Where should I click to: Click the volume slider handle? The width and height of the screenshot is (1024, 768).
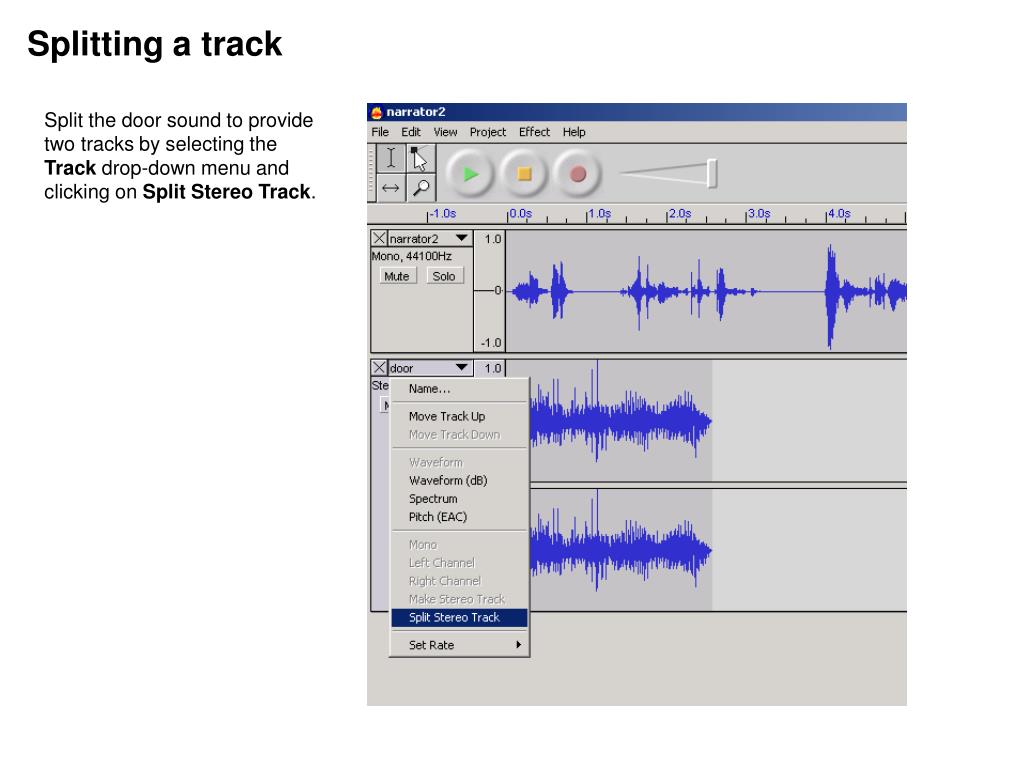[x=712, y=174]
